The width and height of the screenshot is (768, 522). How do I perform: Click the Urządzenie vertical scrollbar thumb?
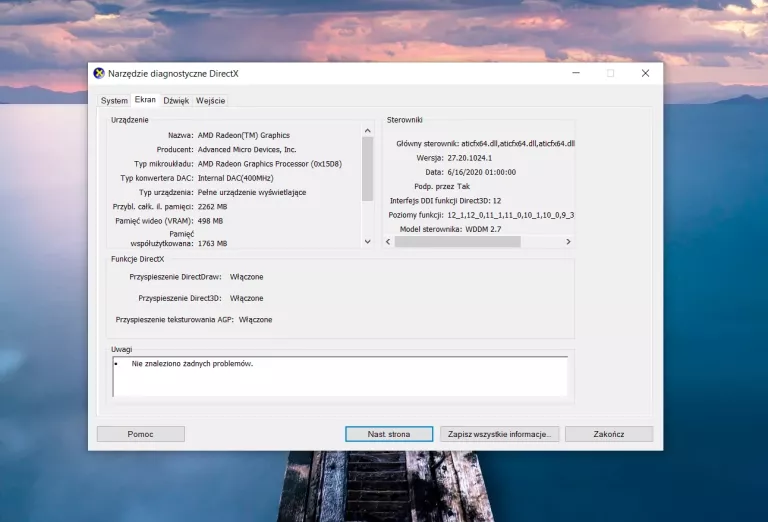click(x=367, y=168)
